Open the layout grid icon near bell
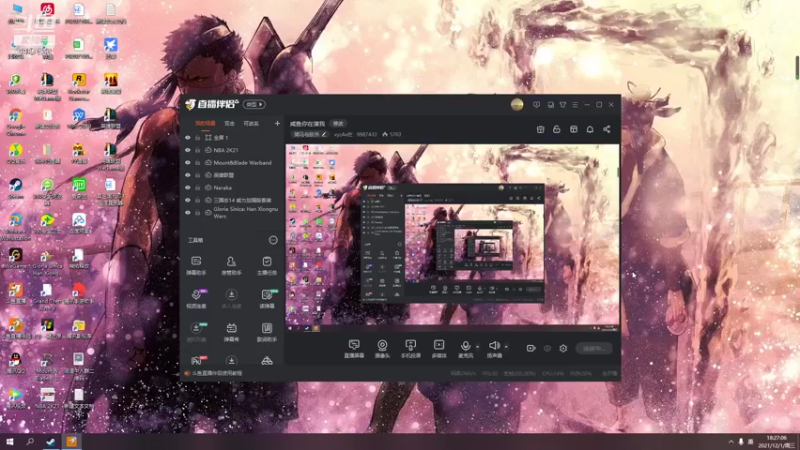 click(573, 130)
